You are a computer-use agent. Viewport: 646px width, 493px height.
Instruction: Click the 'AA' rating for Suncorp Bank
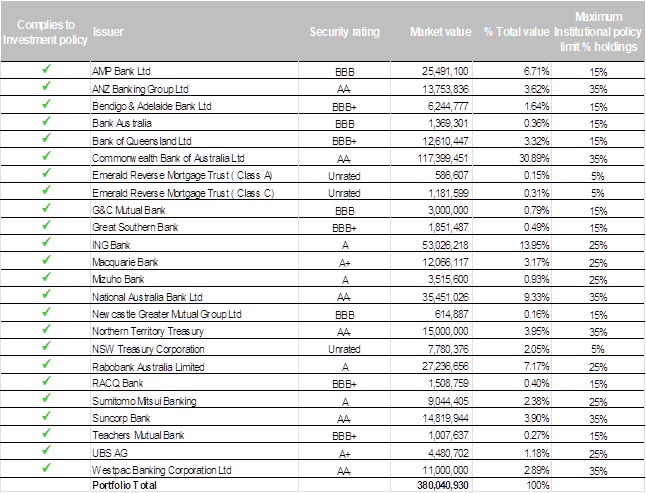point(344,419)
